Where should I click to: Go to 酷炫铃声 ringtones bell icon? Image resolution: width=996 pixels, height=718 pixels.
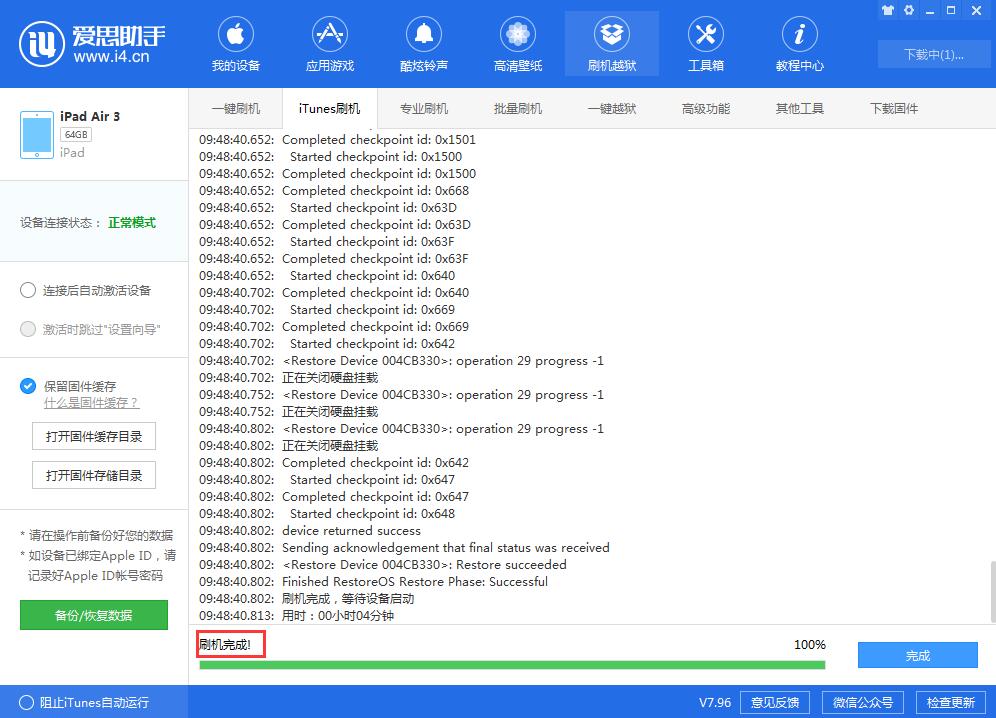(424, 45)
